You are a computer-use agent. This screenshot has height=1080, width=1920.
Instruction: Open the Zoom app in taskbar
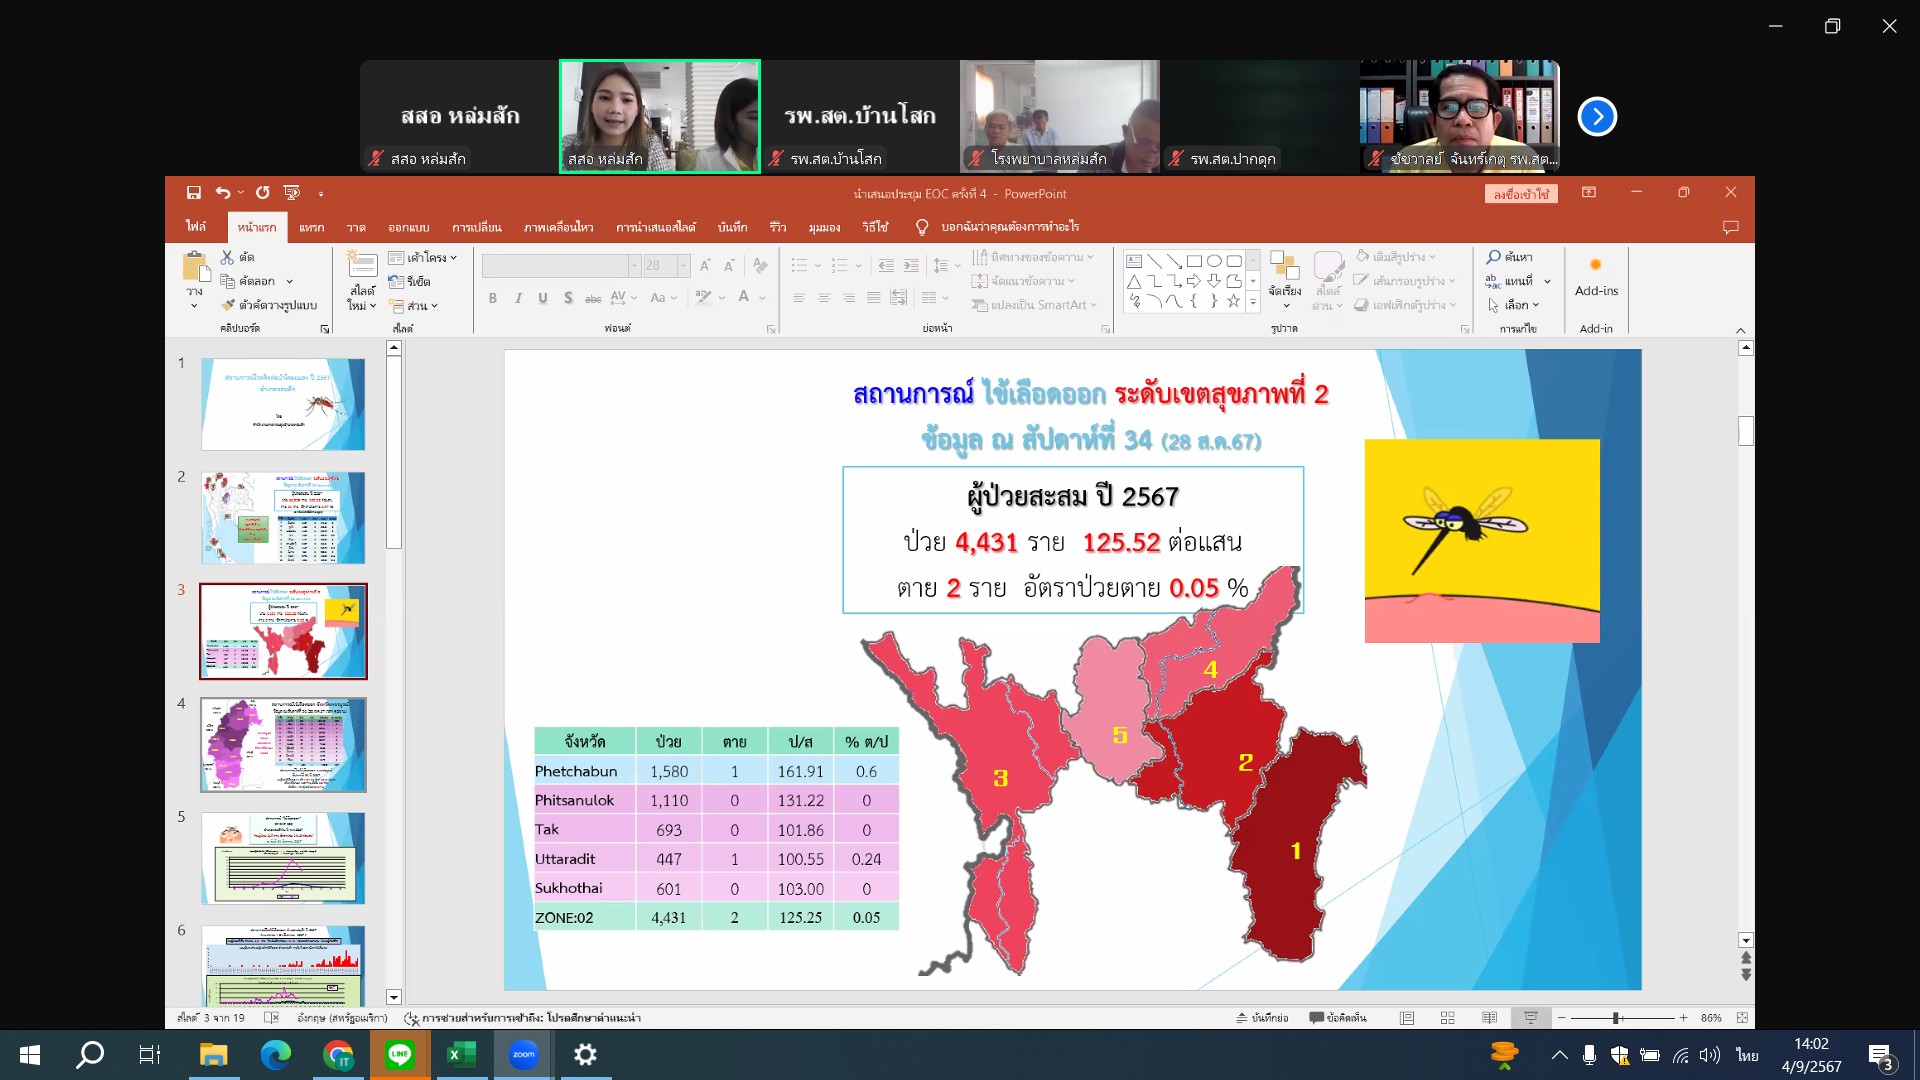click(523, 1055)
